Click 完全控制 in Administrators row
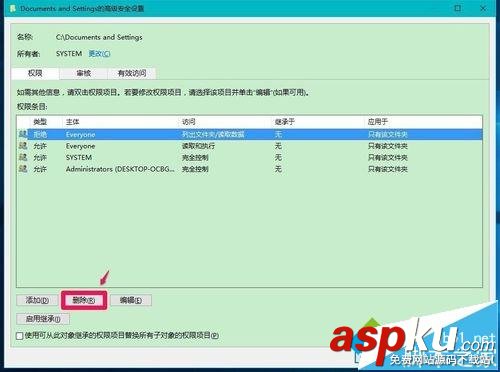This screenshot has height=372, width=500. pyautogui.click(x=195, y=169)
